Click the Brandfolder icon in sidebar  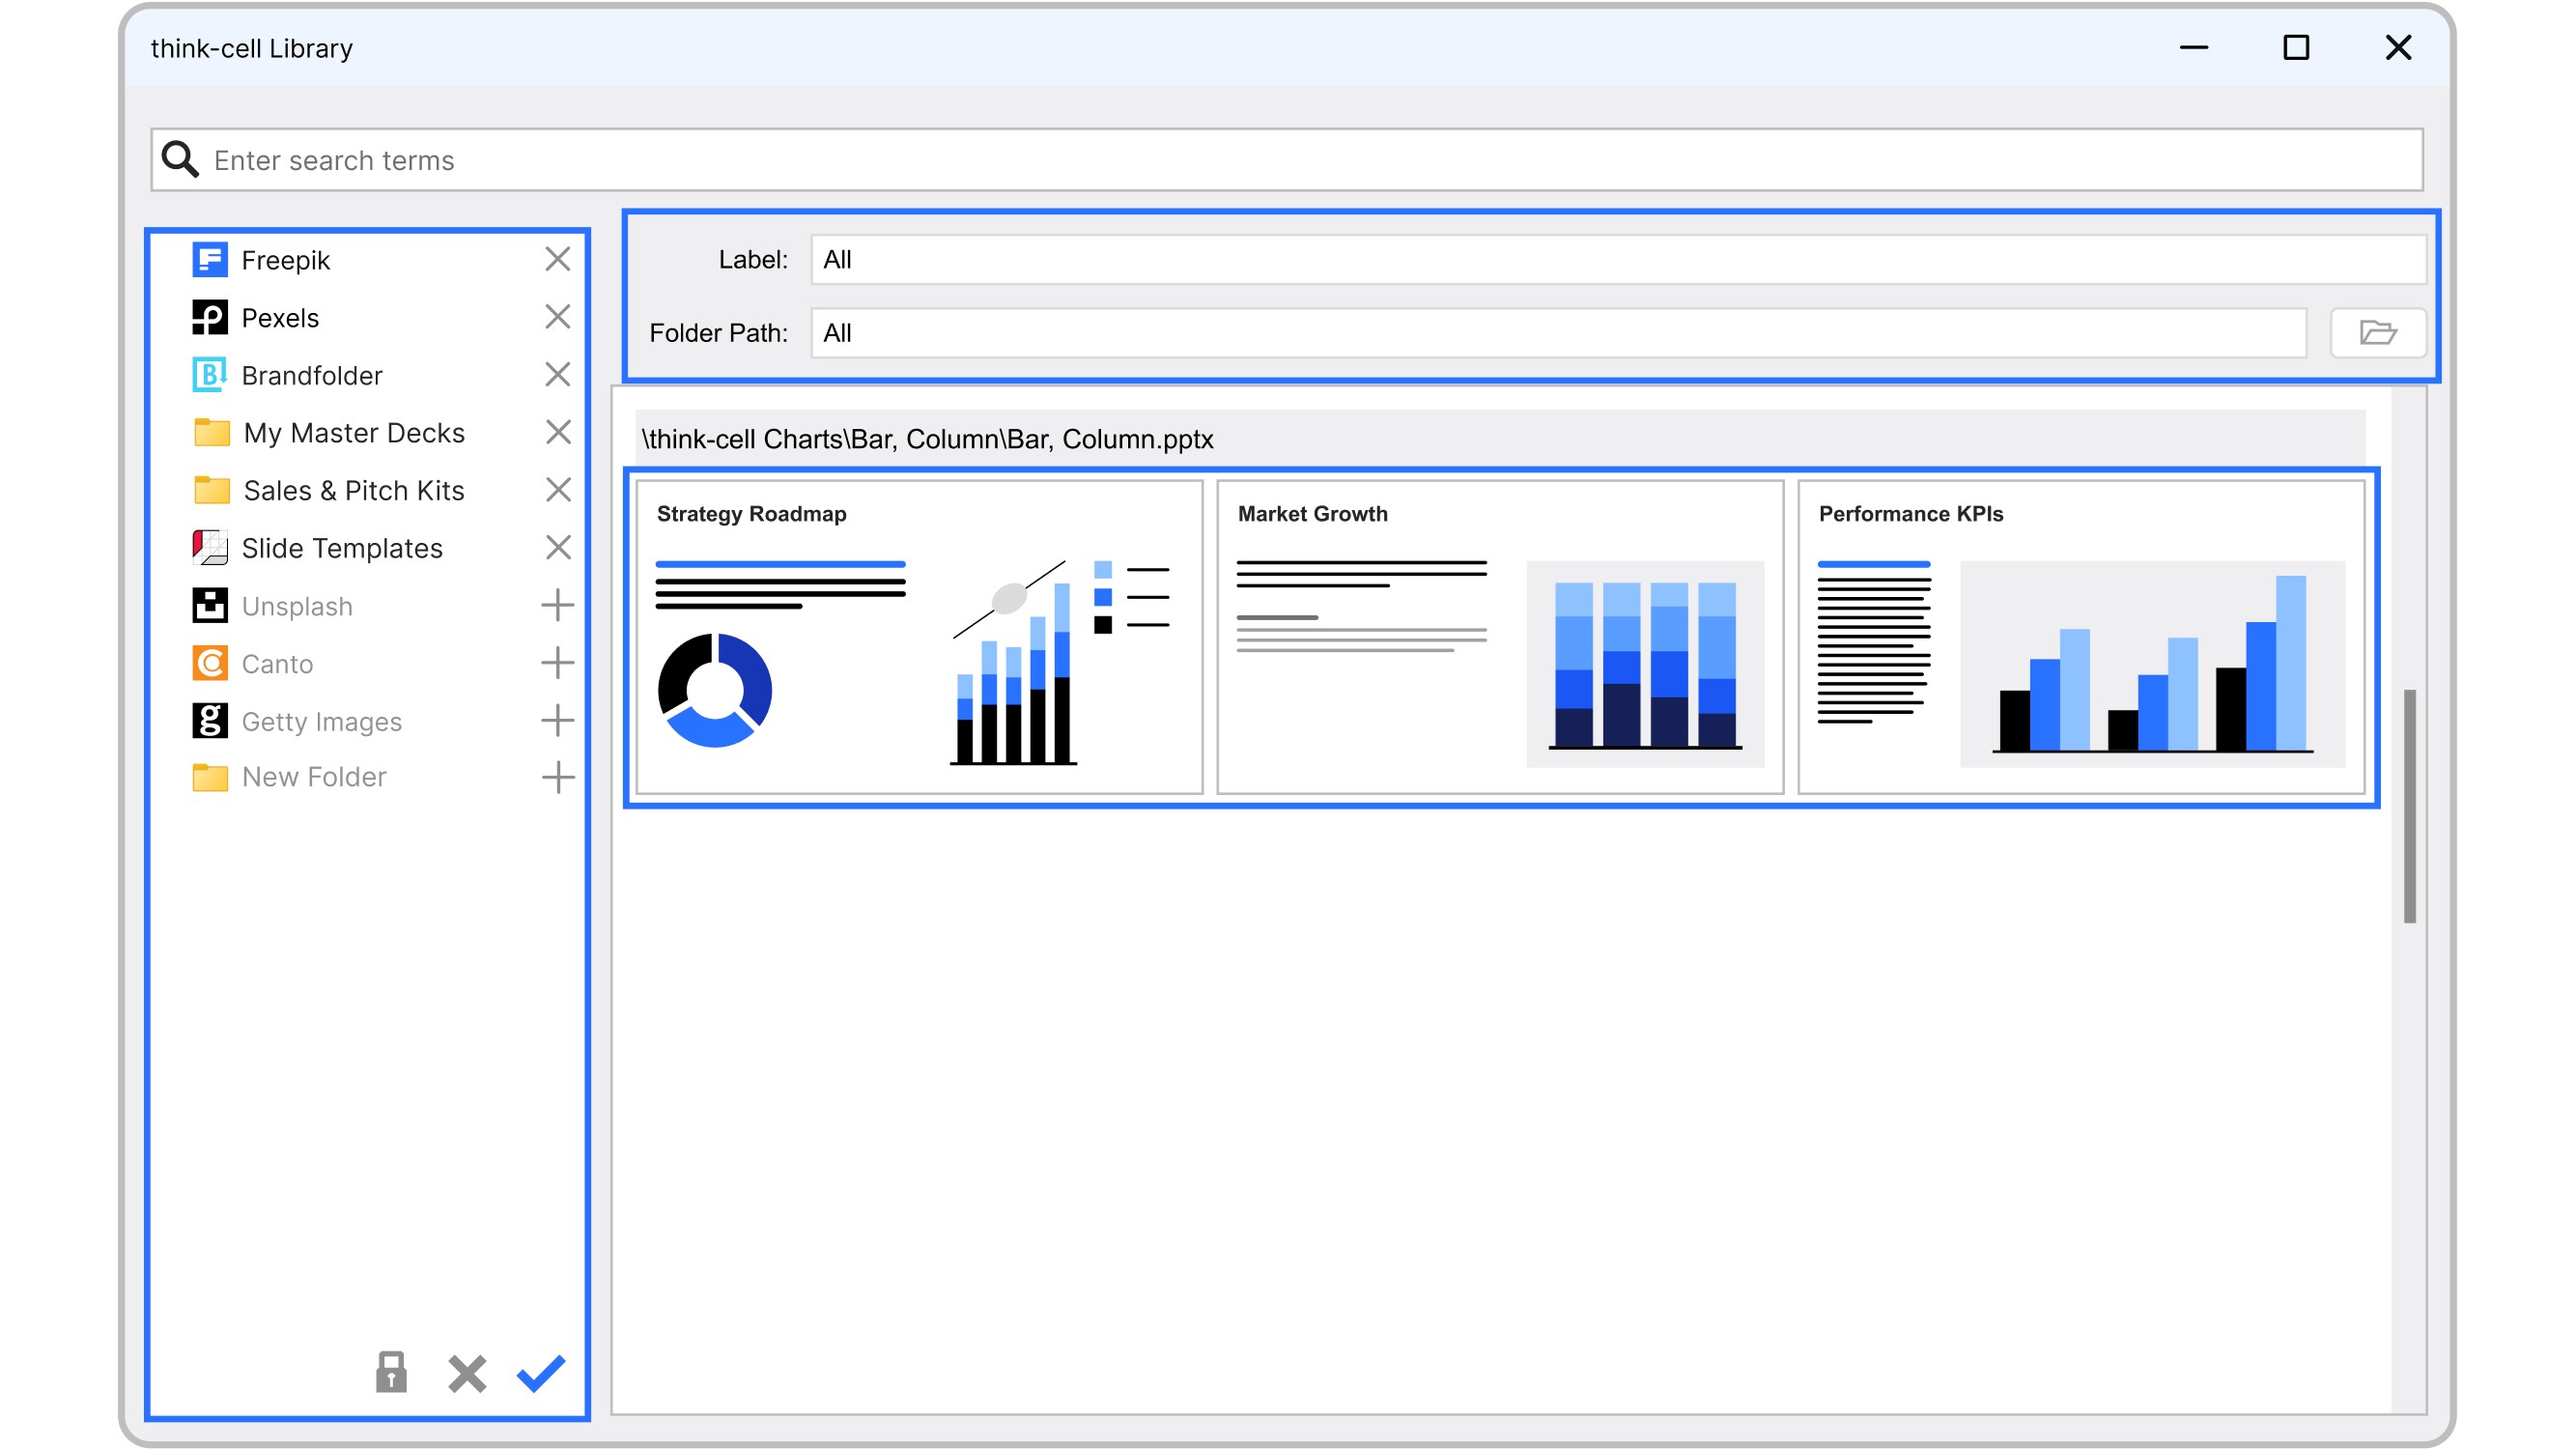209,375
